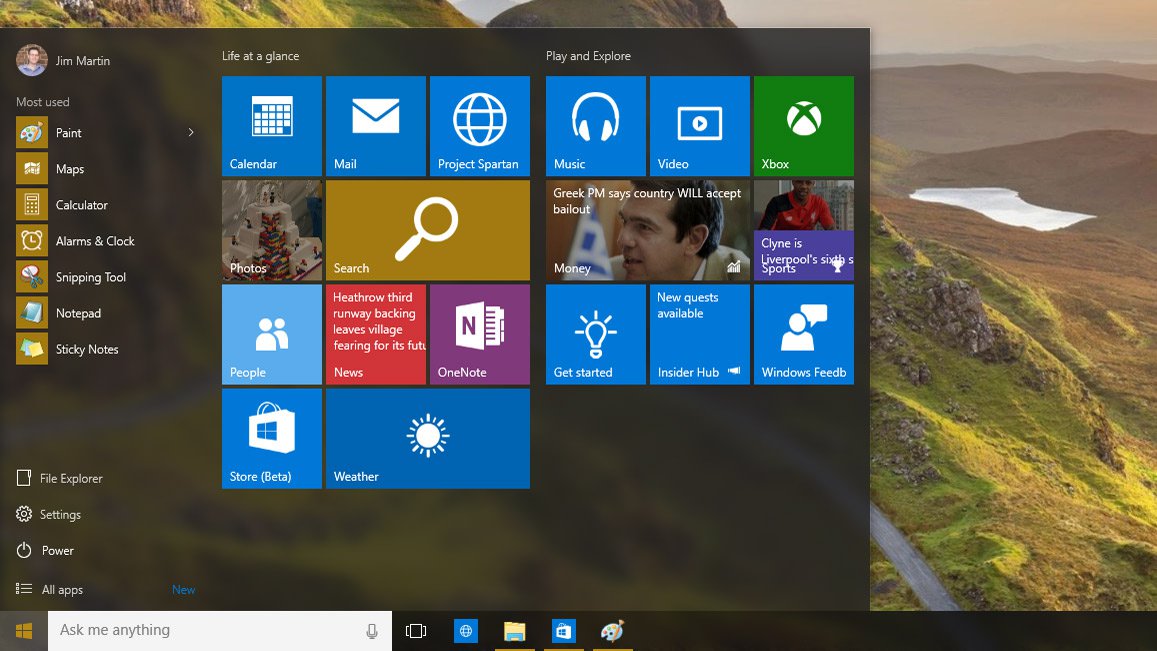Image resolution: width=1157 pixels, height=651 pixels.
Task: Launch Project Spartan browser tile
Action: [x=480, y=126]
